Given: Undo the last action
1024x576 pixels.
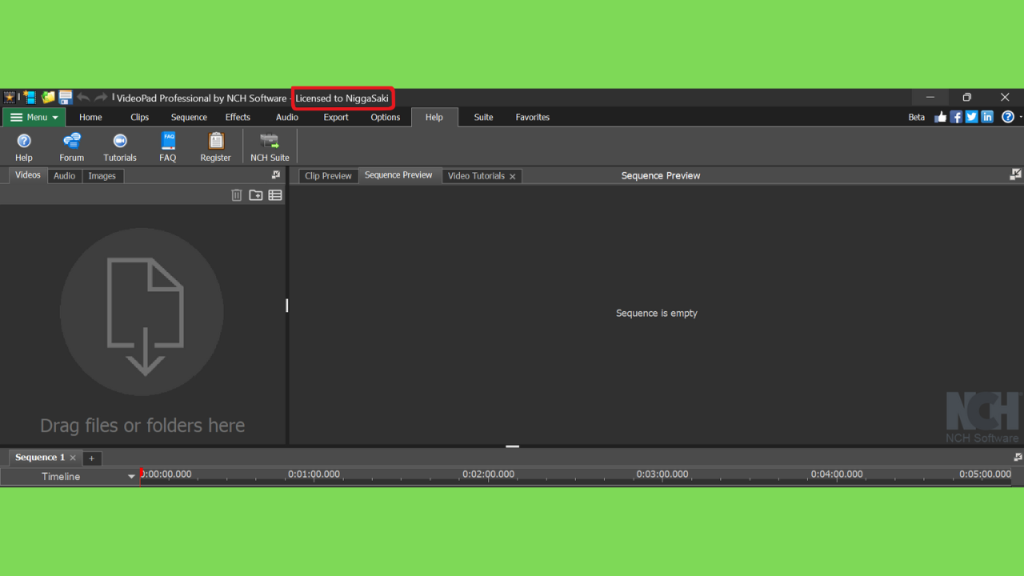Looking at the screenshot, I should pyautogui.click(x=83, y=98).
